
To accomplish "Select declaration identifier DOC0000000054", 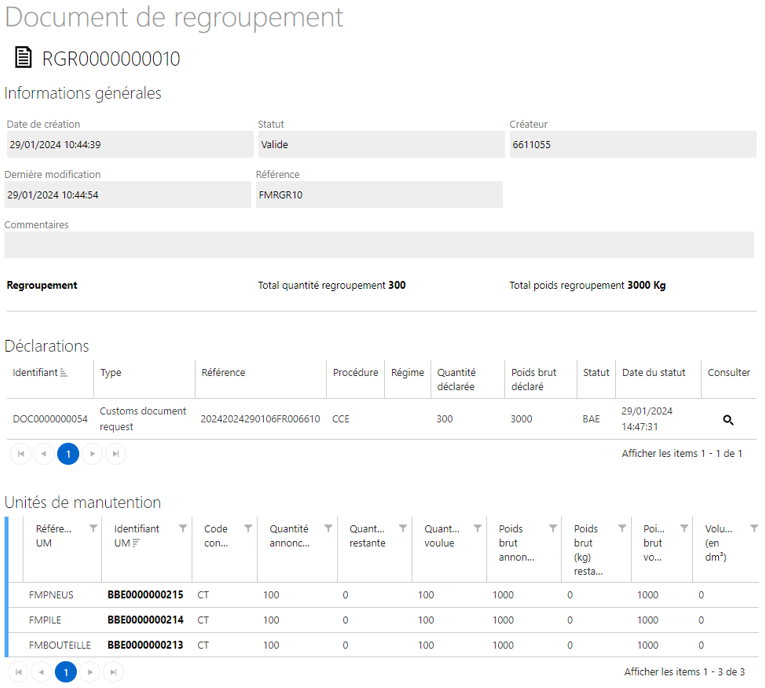I will click(50, 419).
